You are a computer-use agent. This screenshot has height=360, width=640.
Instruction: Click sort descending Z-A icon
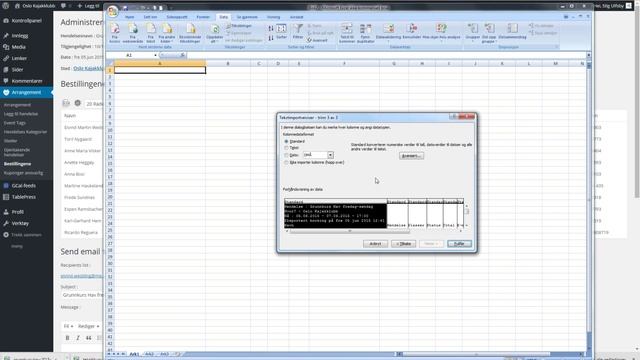coord(271,38)
